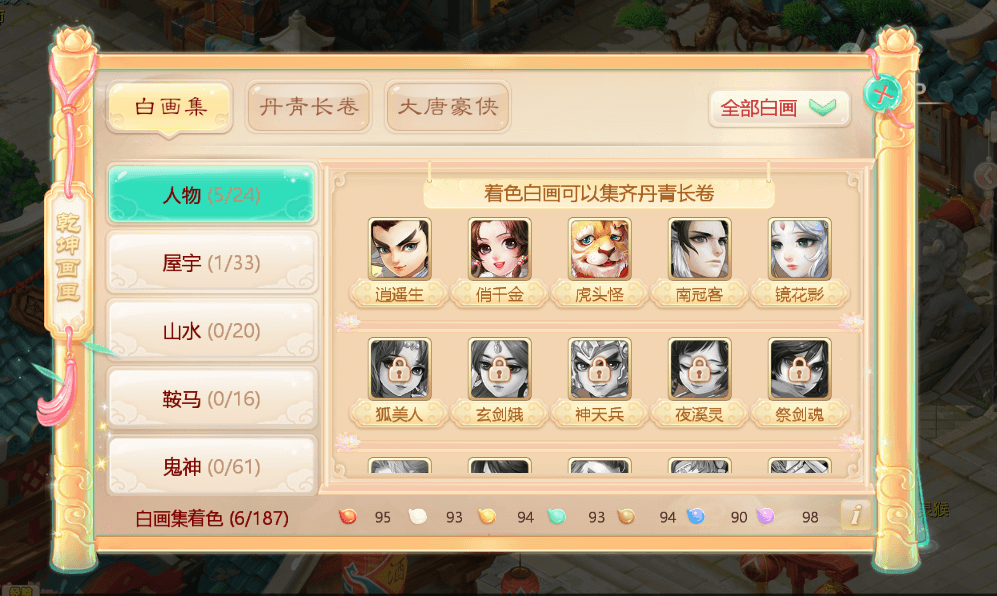Switch to the 丹青长卷 tab
This screenshot has width=997, height=596.
click(x=309, y=106)
